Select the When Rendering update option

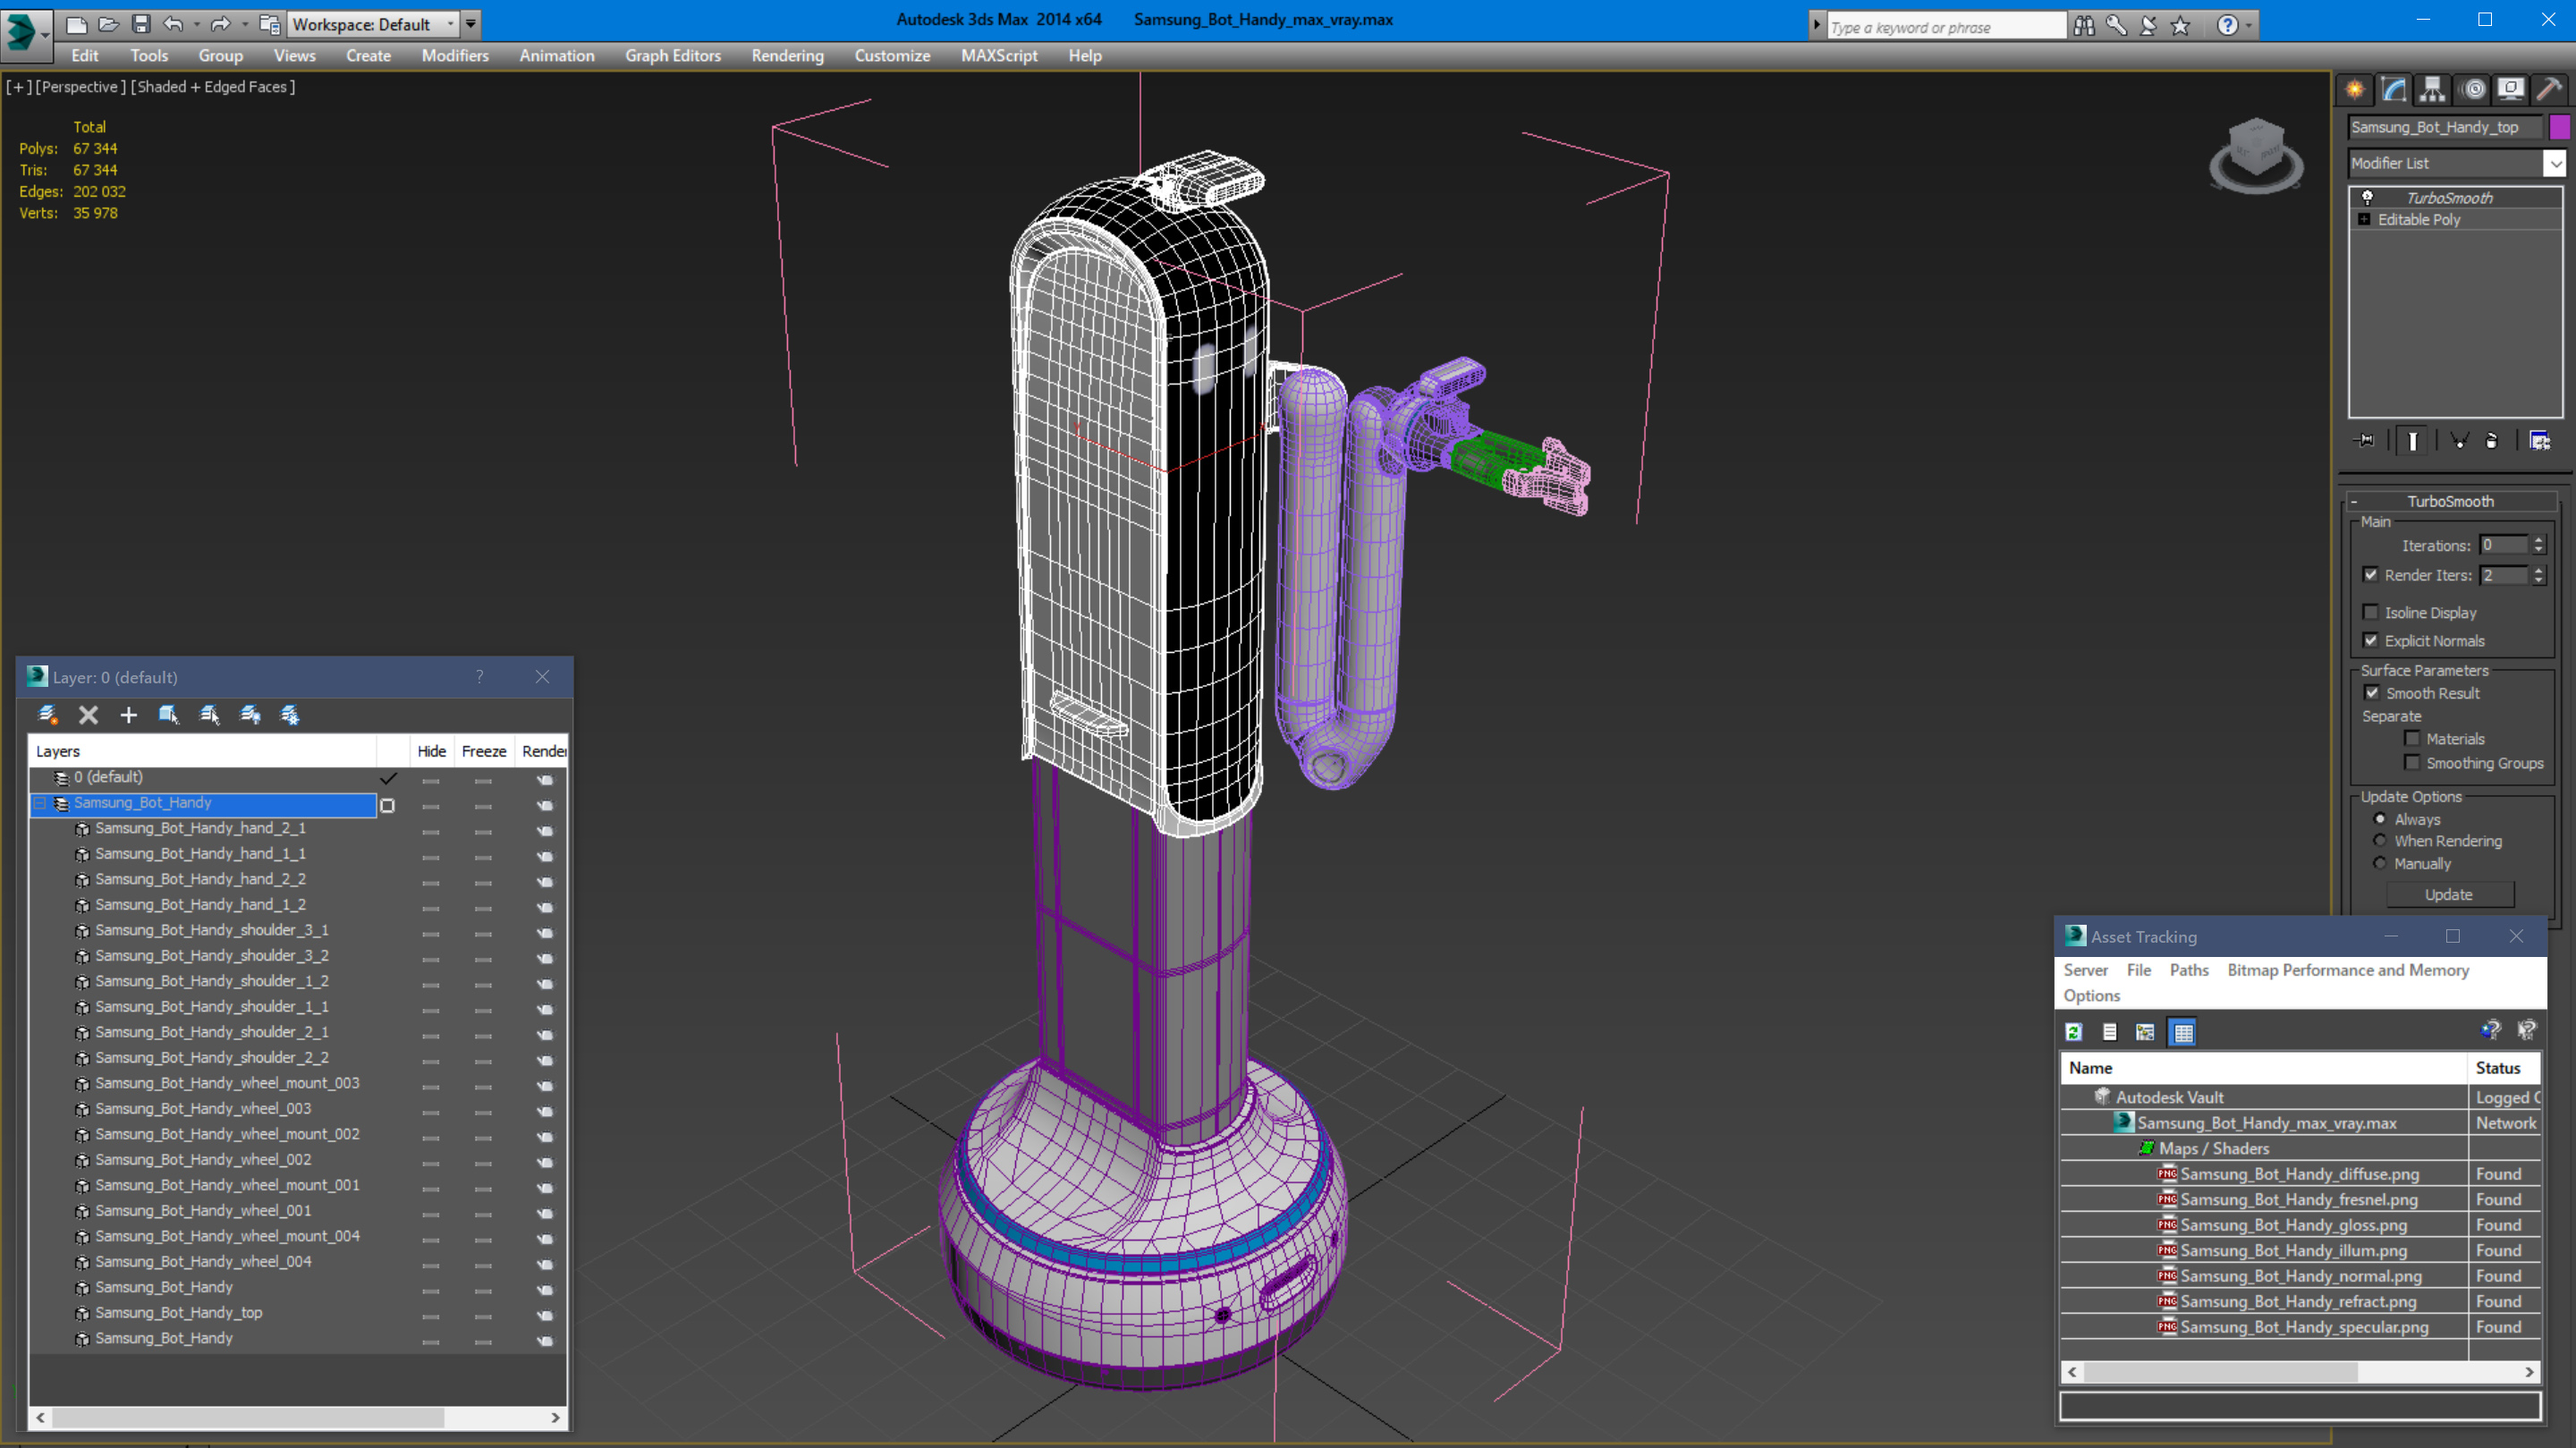pos(2380,841)
